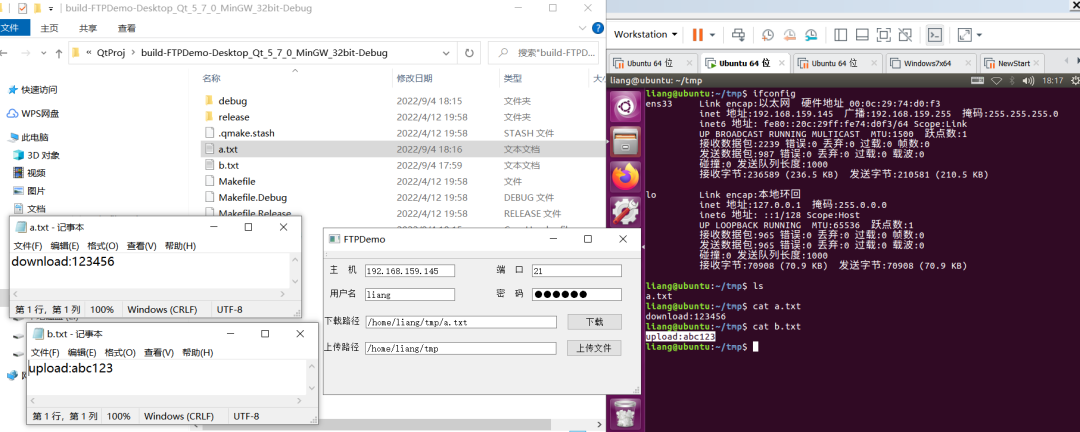Click the revert to snapshot icon
Viewport: 1080px width, 432px height.
pos(789,34)
